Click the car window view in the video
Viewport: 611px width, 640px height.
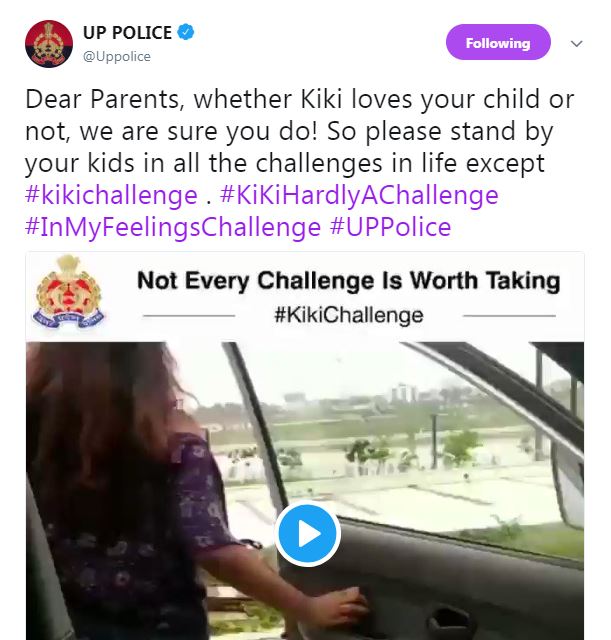point(400,440)
